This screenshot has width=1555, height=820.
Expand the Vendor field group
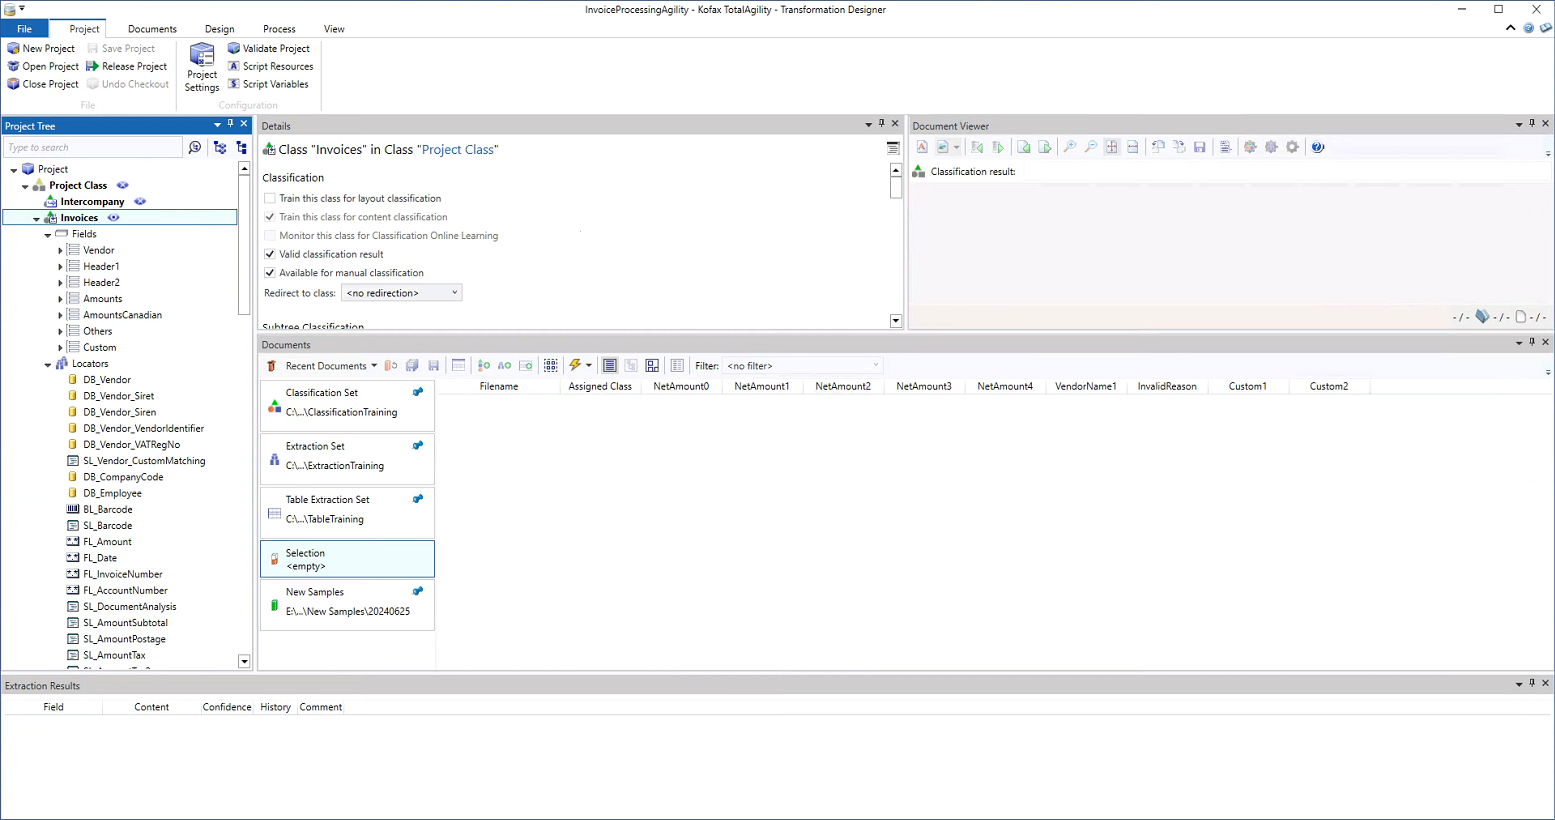click(60, 251)
